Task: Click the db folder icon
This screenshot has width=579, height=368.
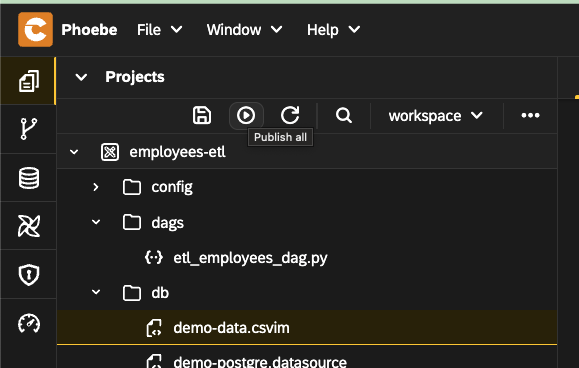Action: [132, 293]
